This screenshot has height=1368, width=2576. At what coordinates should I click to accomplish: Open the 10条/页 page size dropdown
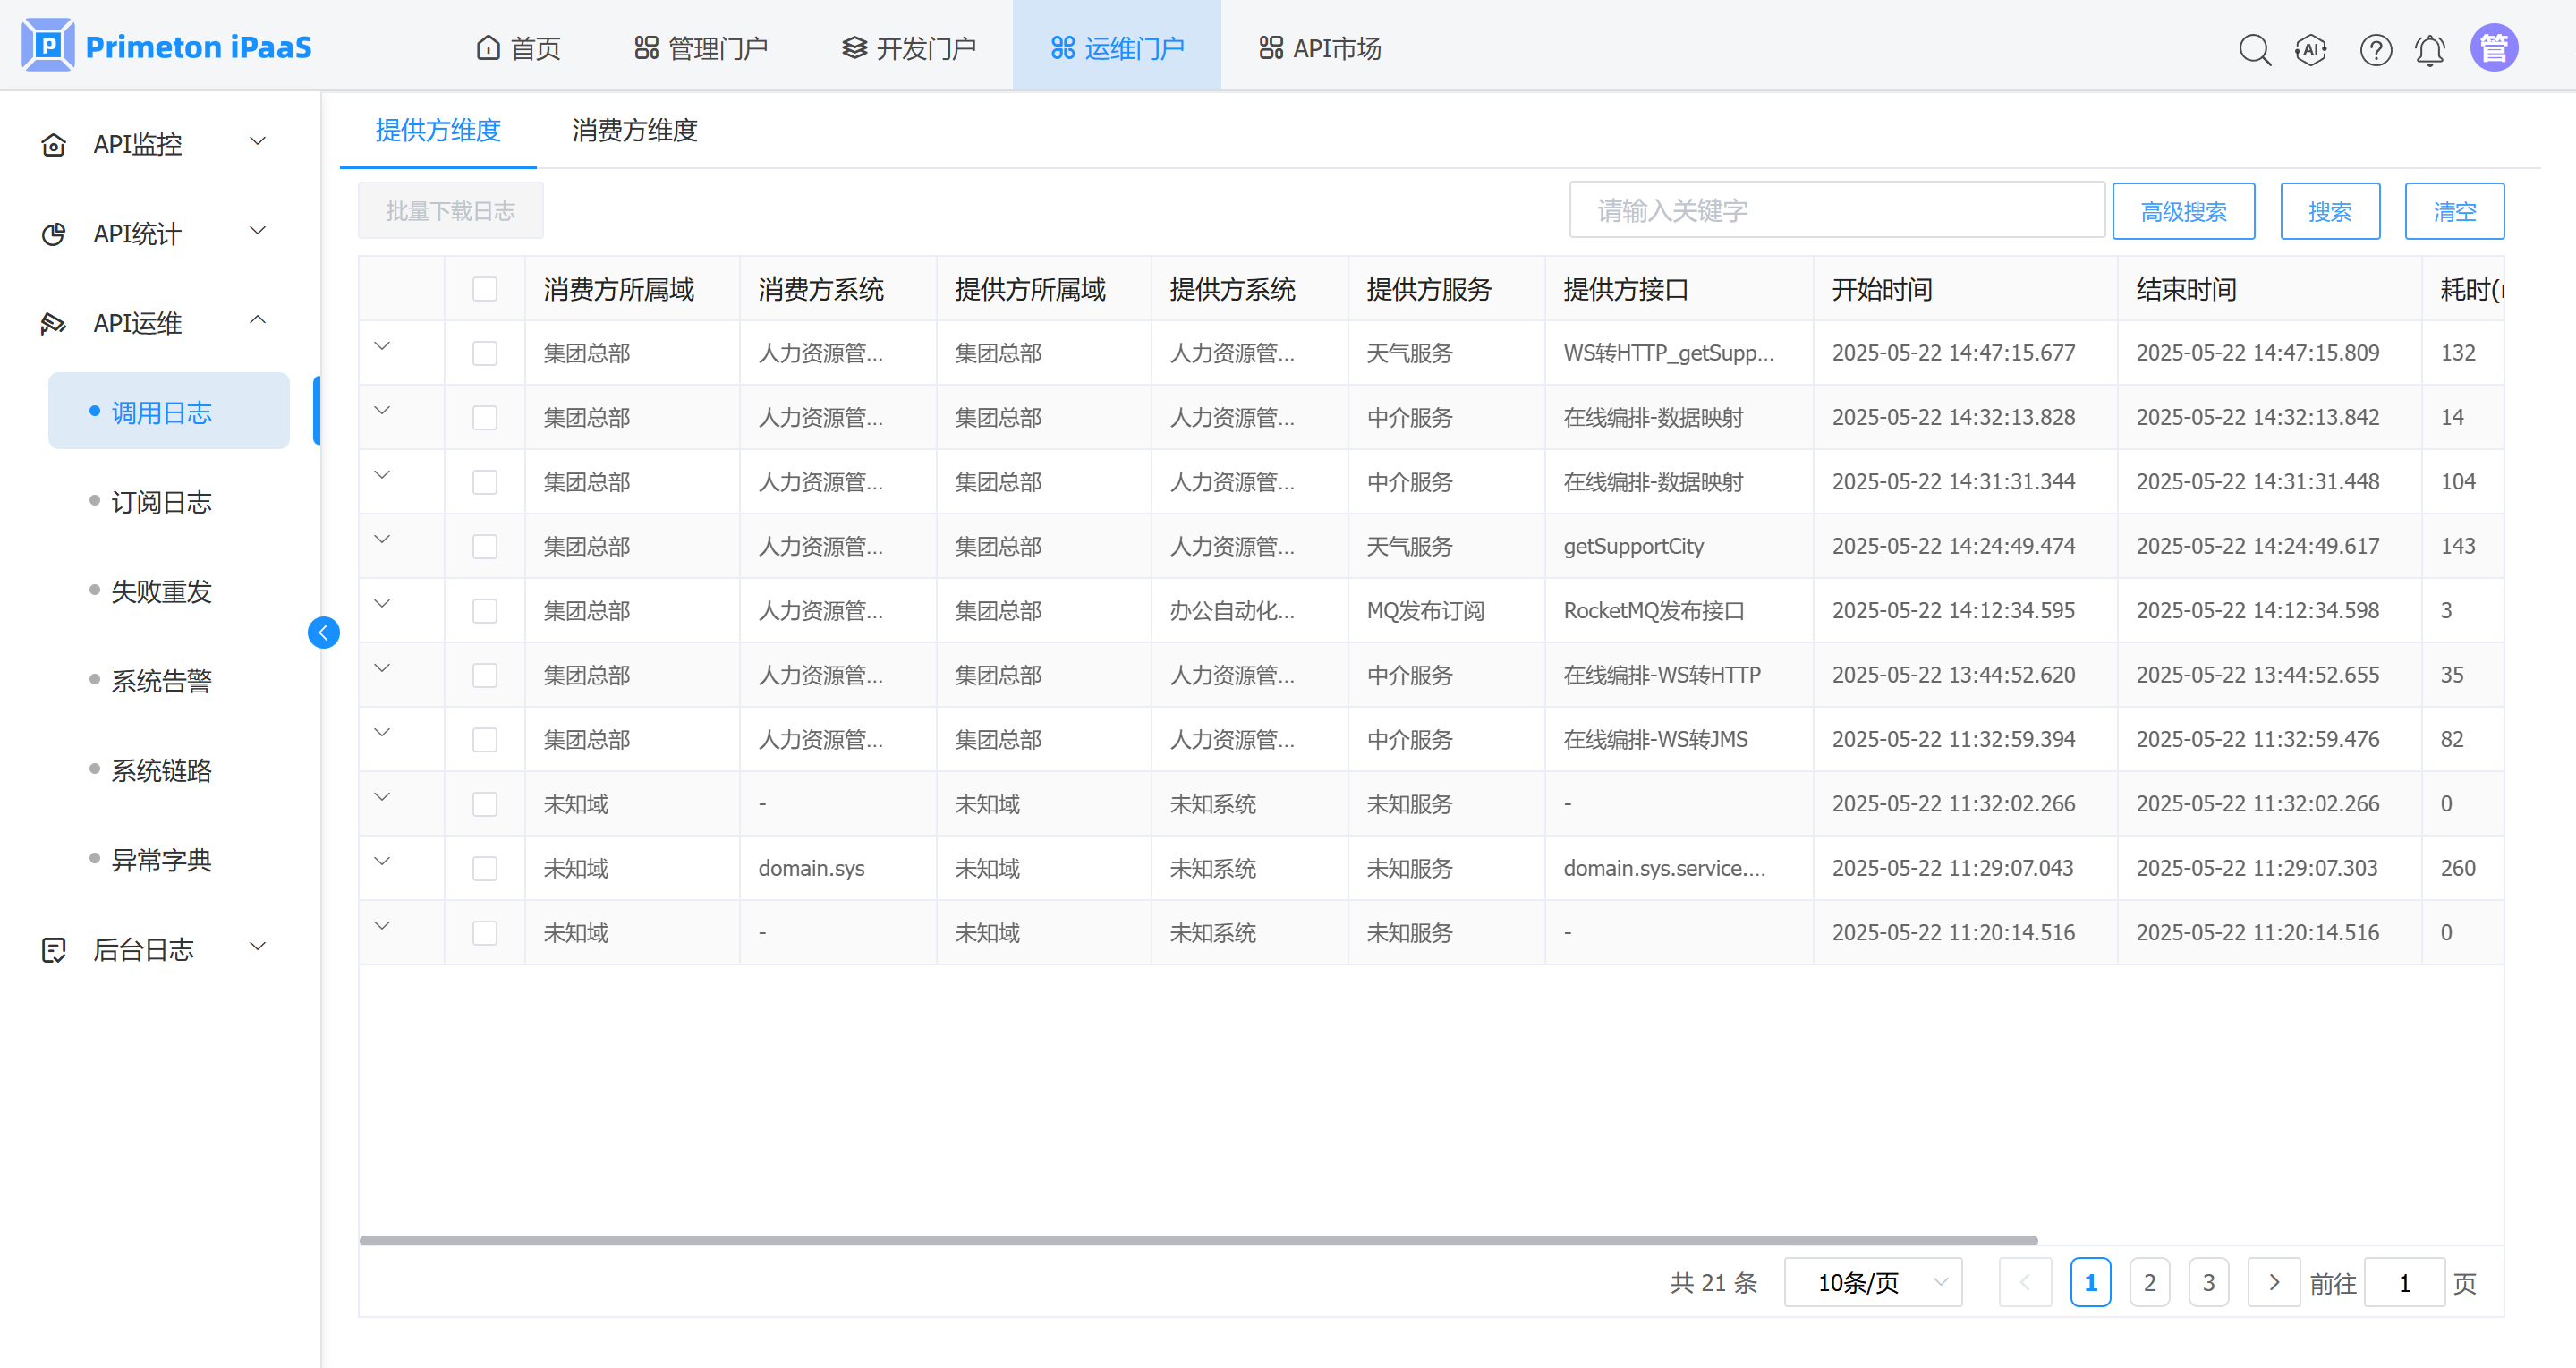(1872, 1282)
